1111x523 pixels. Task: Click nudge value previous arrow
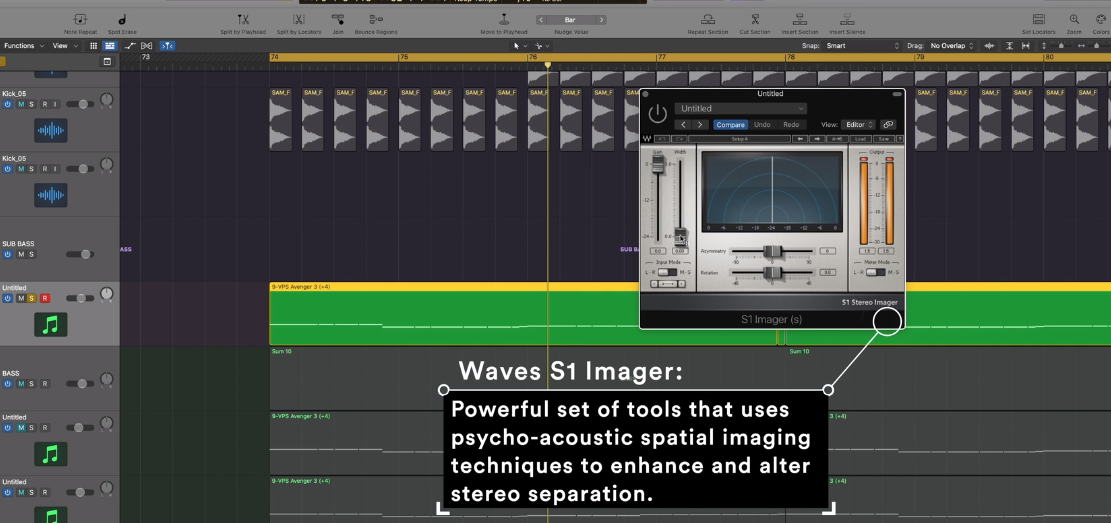541,20
